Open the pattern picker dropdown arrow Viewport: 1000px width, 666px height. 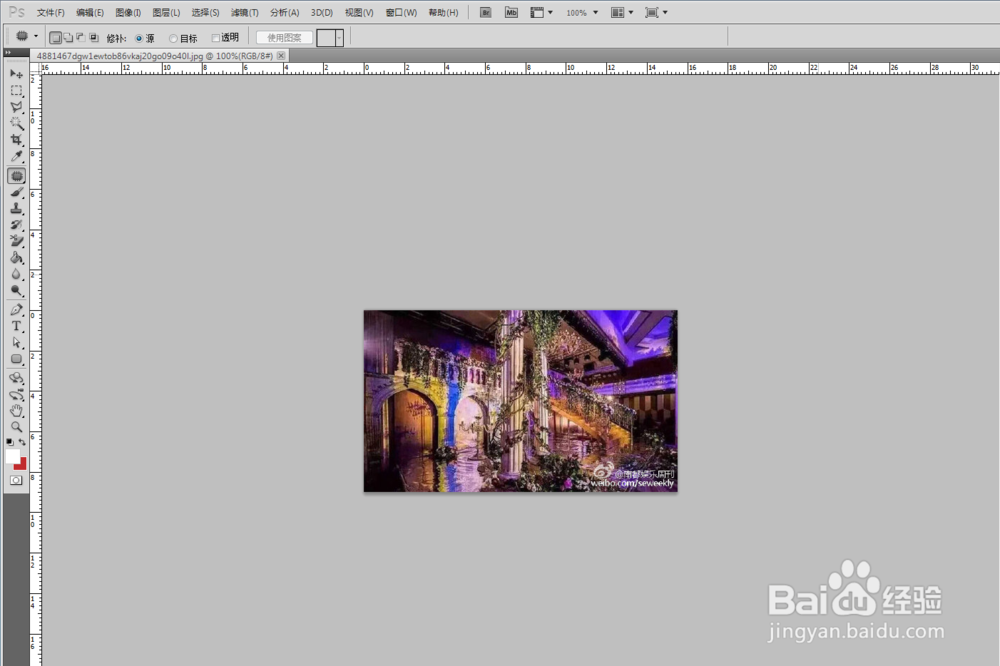[339, 38]
